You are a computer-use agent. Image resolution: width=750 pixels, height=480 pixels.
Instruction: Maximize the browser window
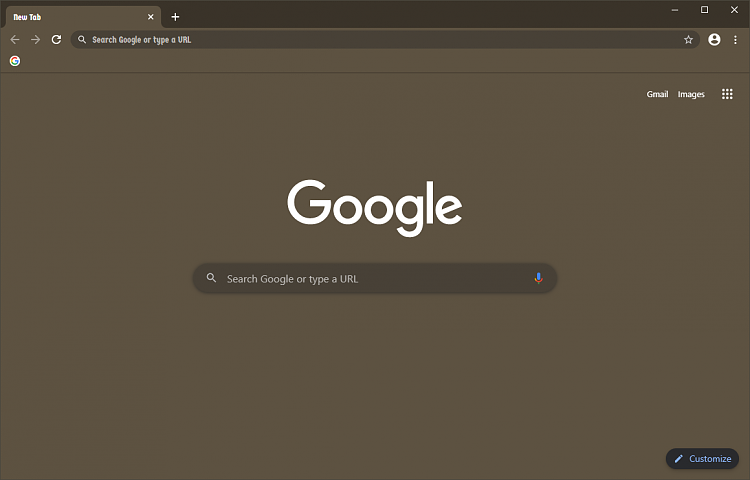pyautogui.click(x=705, y=10)
